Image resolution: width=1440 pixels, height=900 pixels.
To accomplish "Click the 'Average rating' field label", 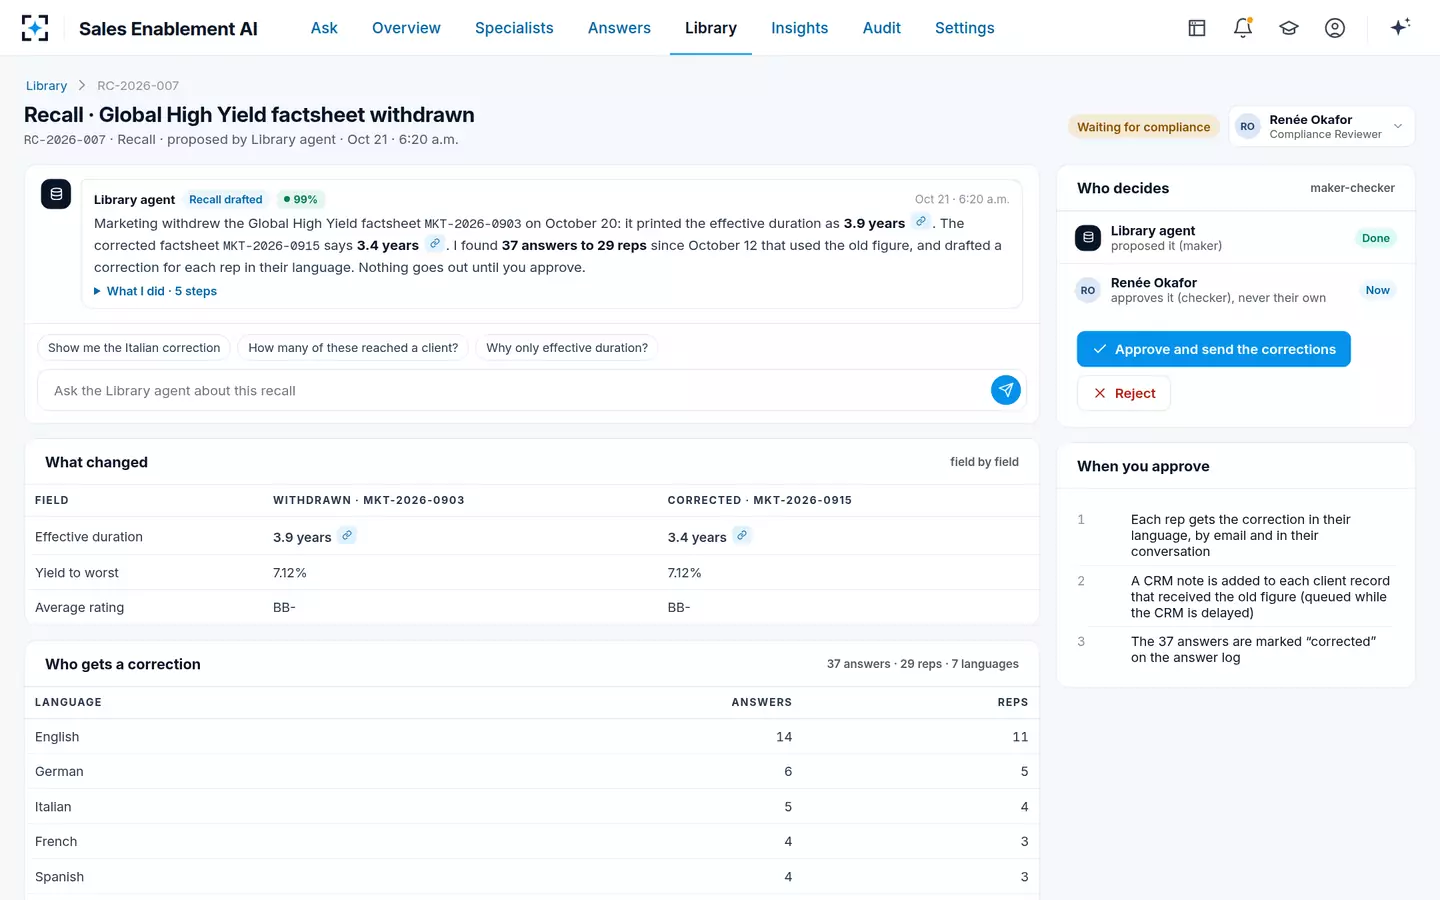I will pyautogui.click(x=80, y=608).
